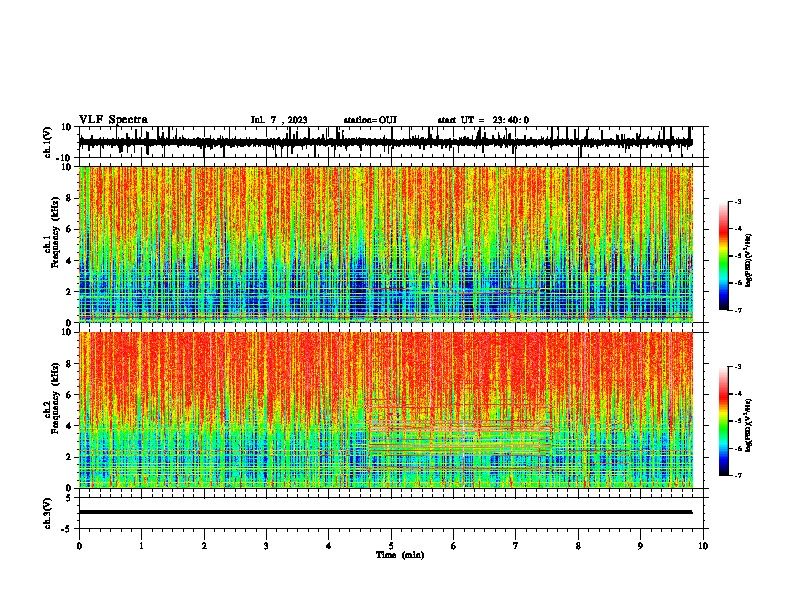
Task: Click the ch.1 spectrogram plot
Action: 386,244
